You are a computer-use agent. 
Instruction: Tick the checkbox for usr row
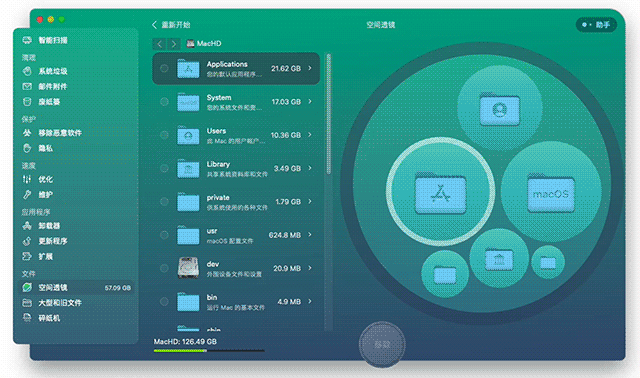164,235
